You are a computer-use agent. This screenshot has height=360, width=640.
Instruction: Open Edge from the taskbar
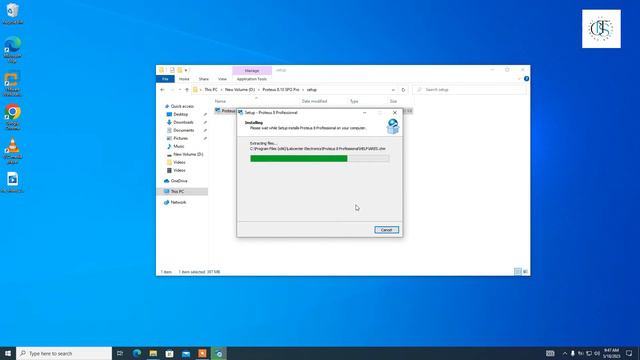[137, 353]
